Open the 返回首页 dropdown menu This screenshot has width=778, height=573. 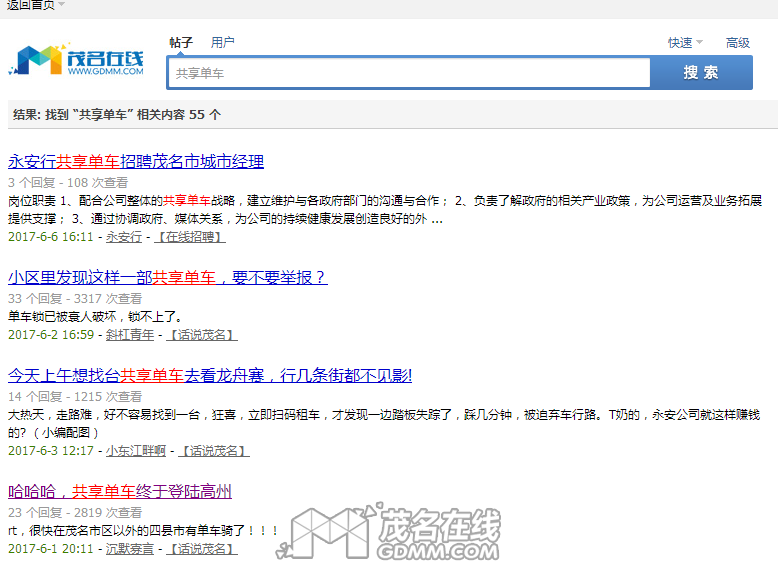tap(36, 5)
